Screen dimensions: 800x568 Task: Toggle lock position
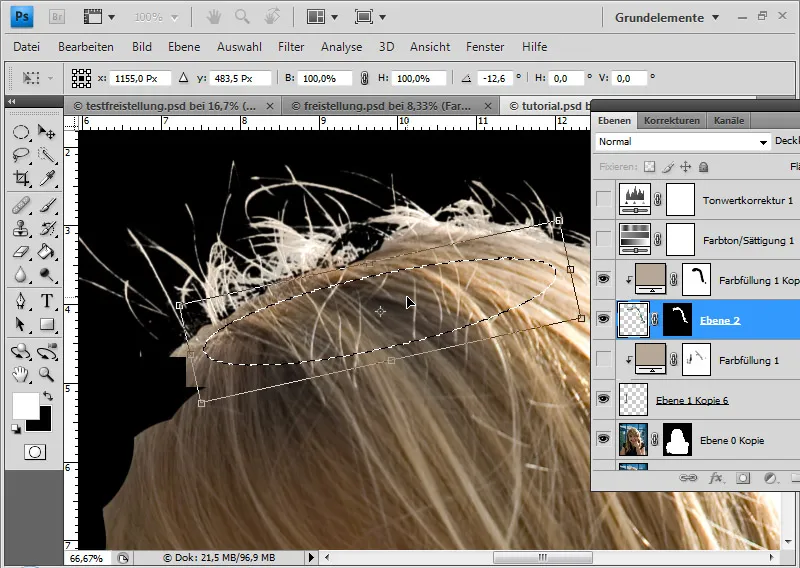(686, 167)
